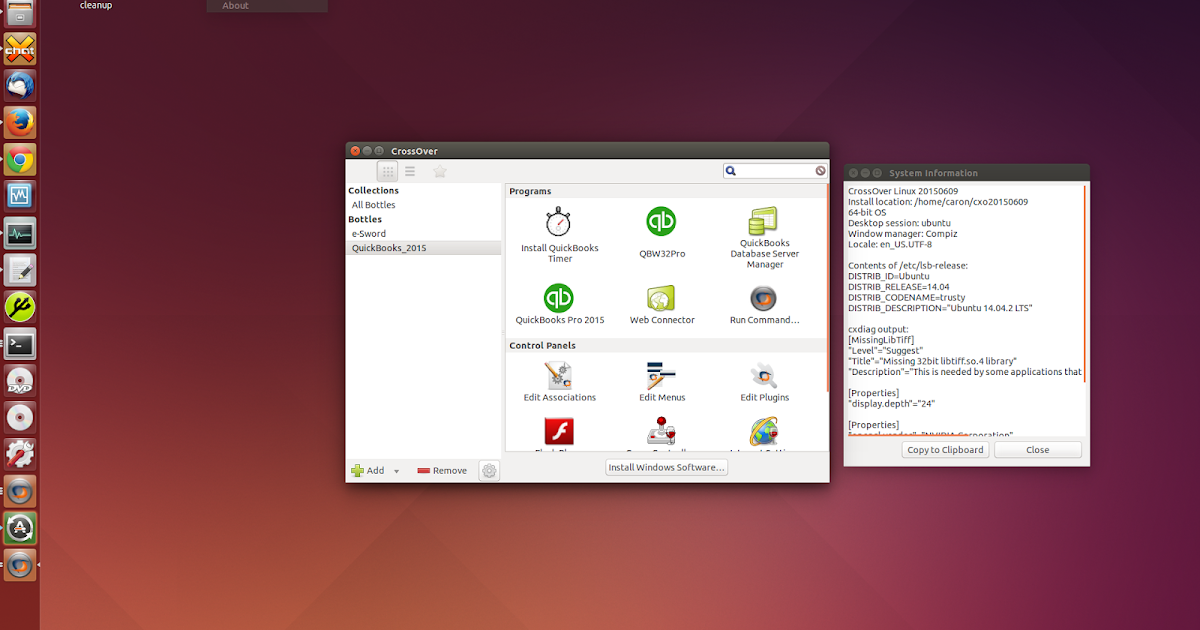Click the "DISTRIB_RELEASE=14.04" line
This screenshot has height=630, width=1200.
coord(899,286)
